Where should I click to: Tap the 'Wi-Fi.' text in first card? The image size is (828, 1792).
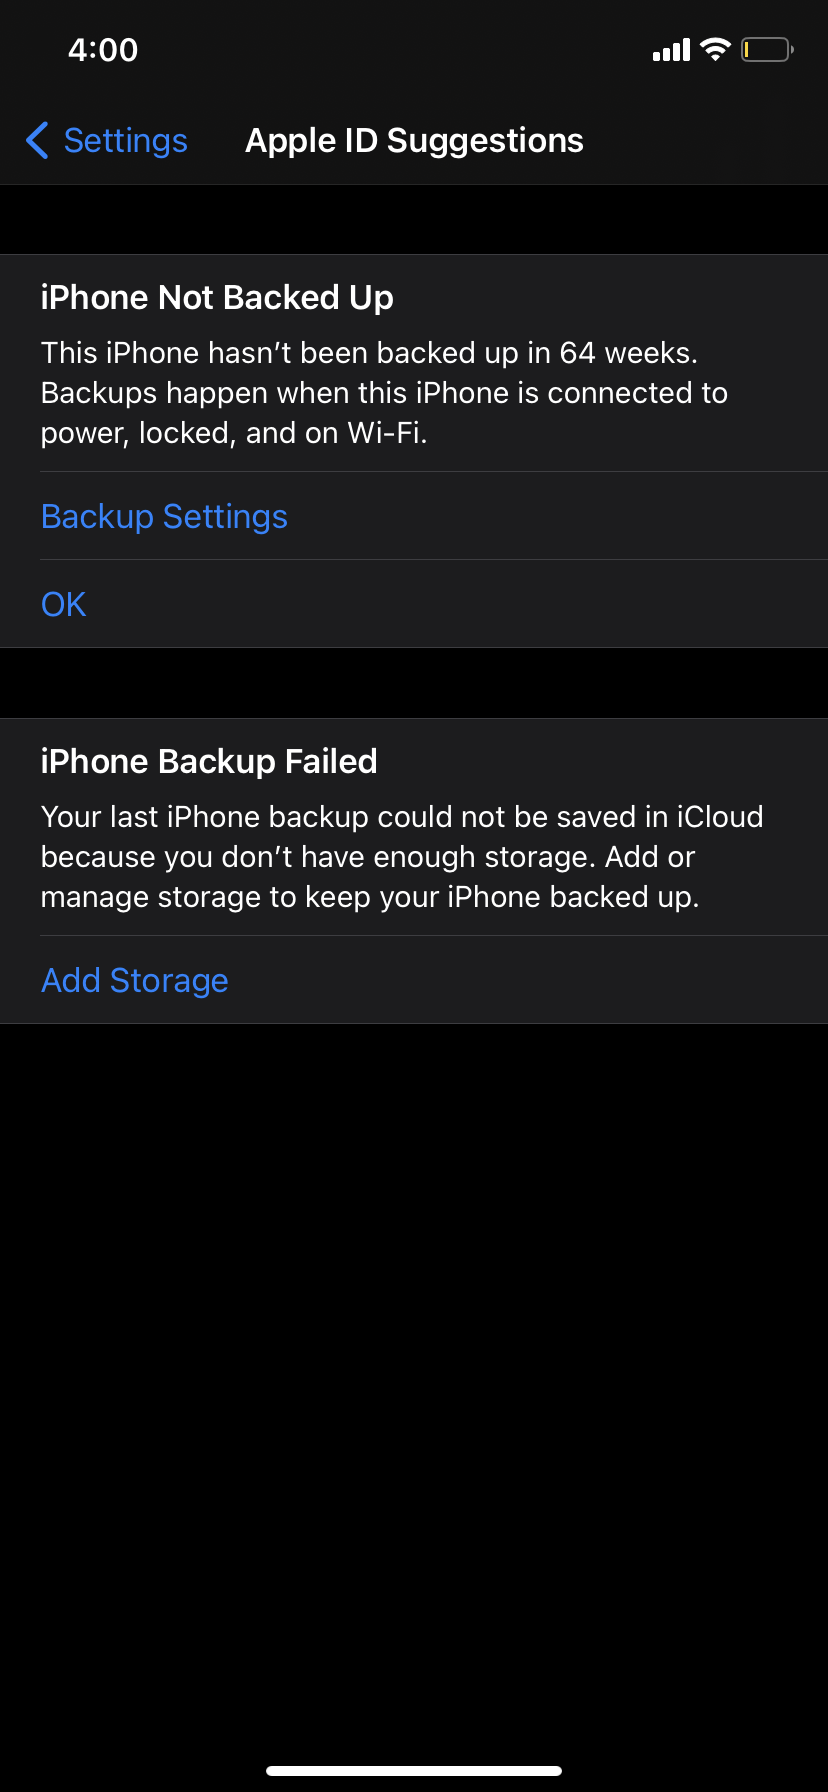[x=387, y=433]
